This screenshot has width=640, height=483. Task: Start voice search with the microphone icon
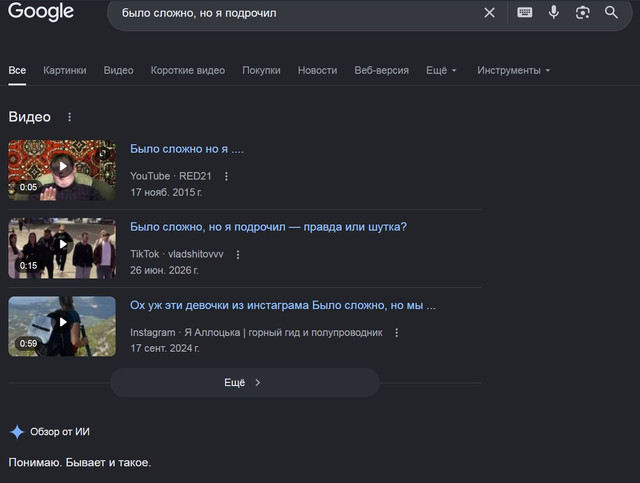click(x=553, y=13)
